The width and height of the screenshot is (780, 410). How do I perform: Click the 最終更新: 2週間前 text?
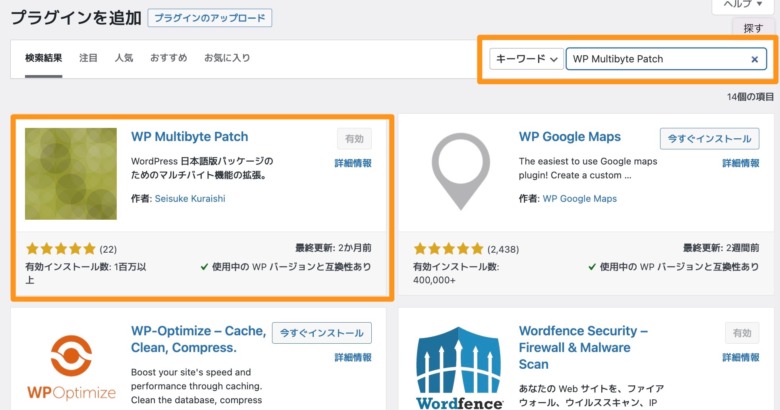coord(721,248)
